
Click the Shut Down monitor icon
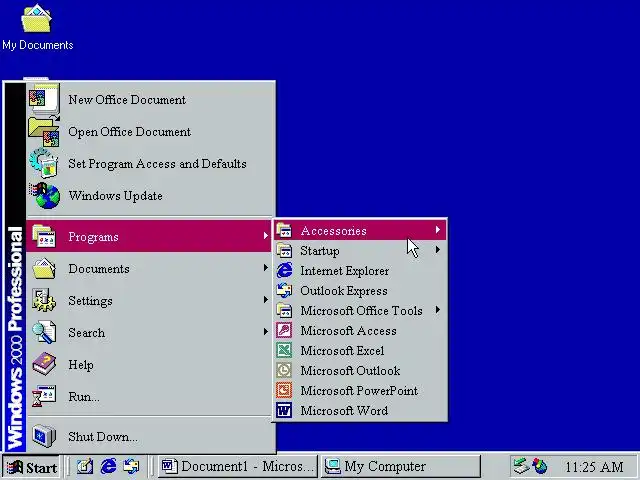[x=44, y=436]
